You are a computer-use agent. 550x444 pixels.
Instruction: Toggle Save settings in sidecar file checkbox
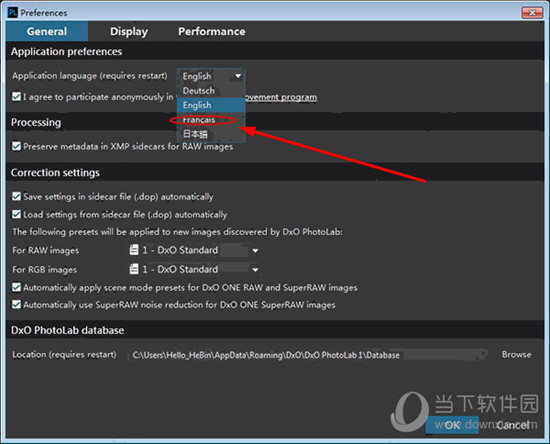click(16, 196)
